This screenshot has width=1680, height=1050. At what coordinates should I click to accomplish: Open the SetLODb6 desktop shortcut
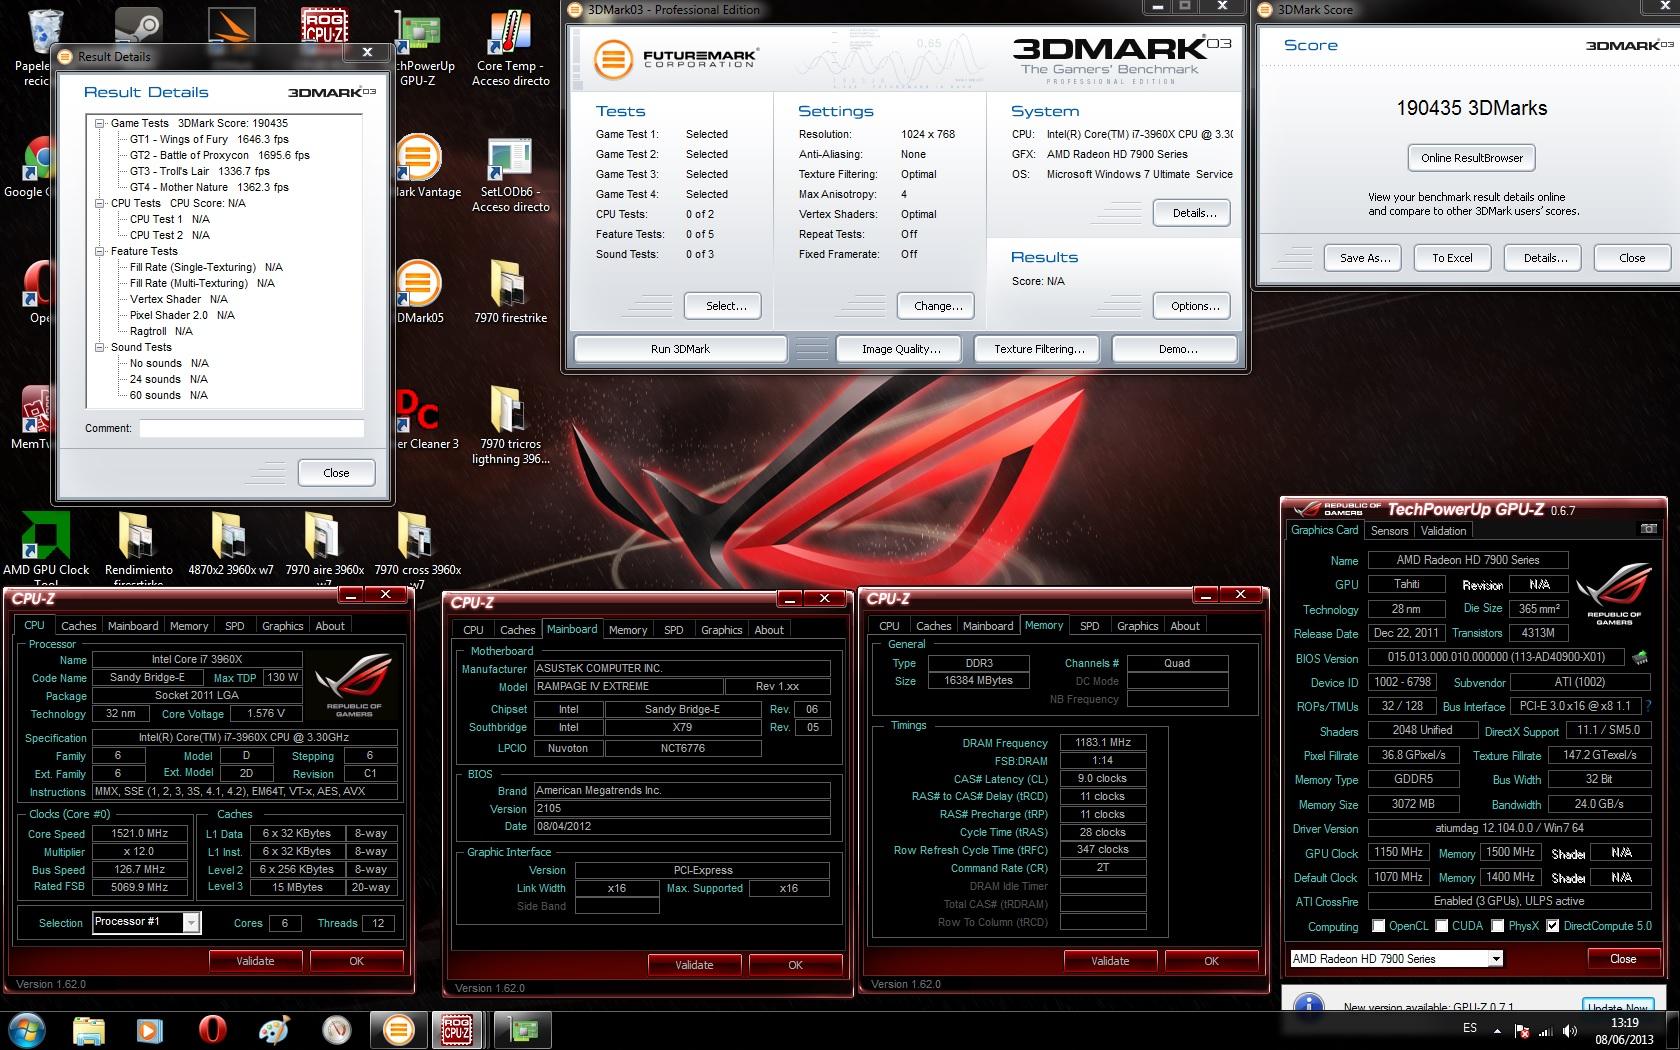click(x=511, y=176)
